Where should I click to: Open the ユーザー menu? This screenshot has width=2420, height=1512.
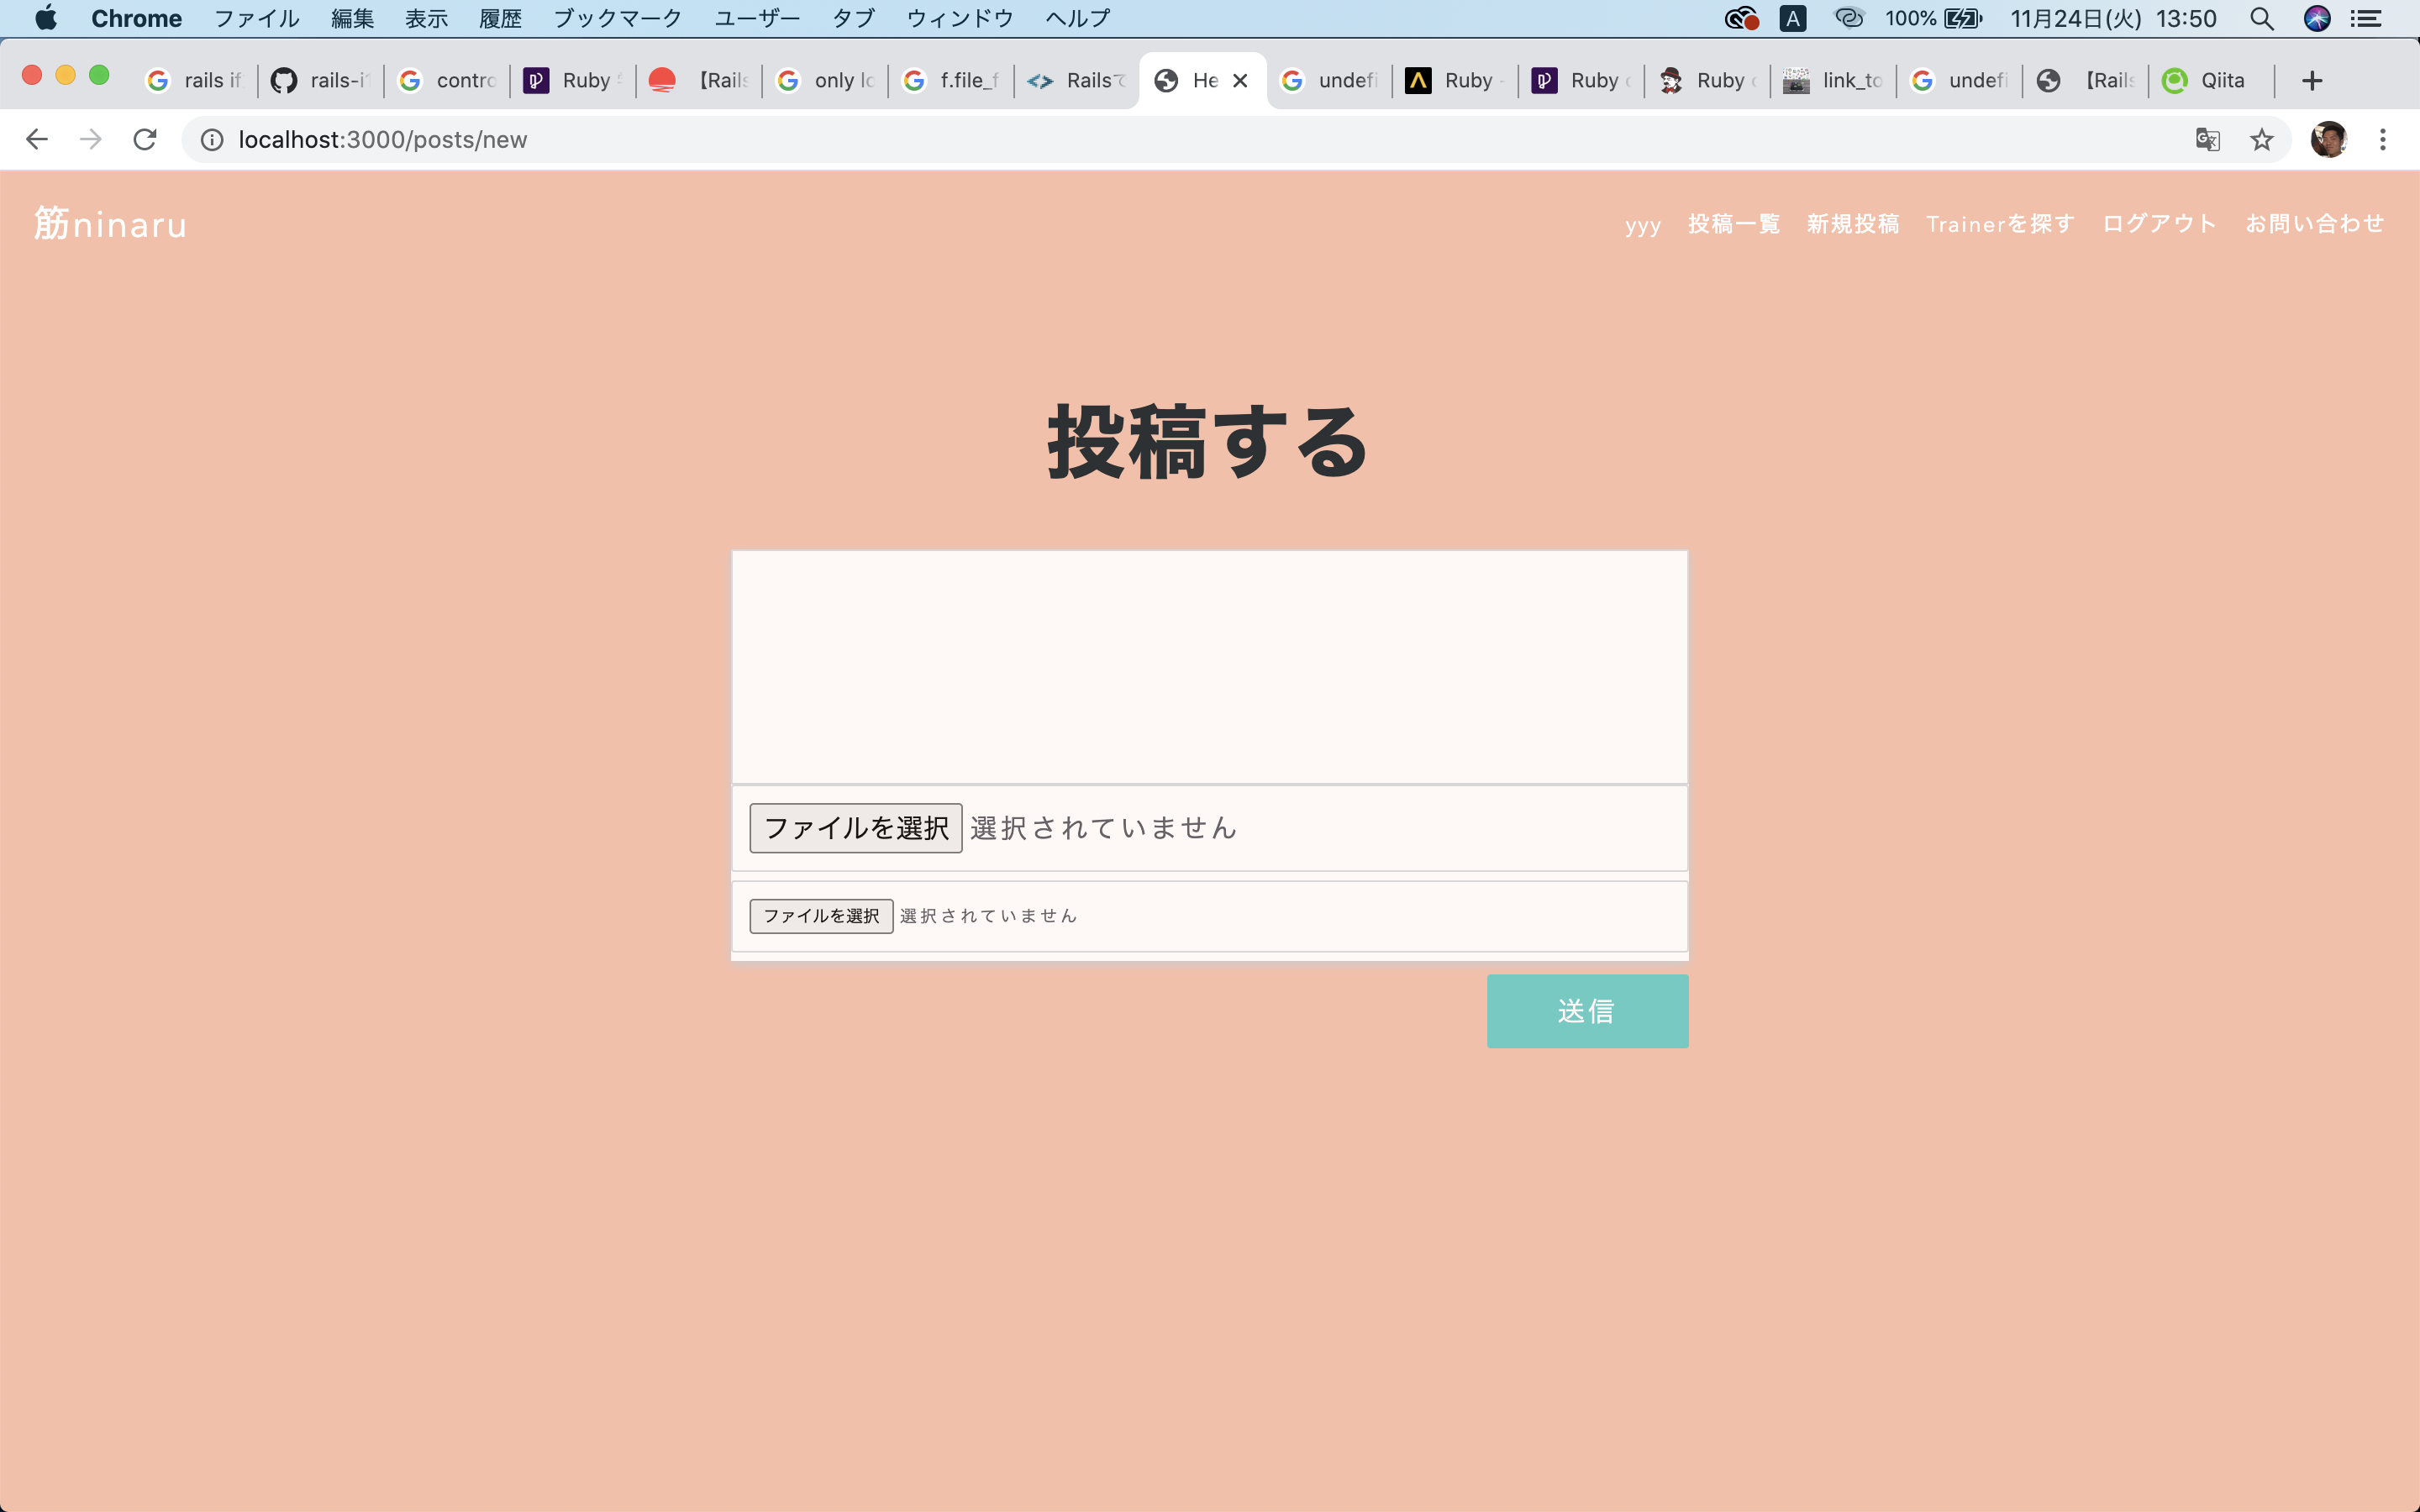pyautogui.click(x=757, y=18)
